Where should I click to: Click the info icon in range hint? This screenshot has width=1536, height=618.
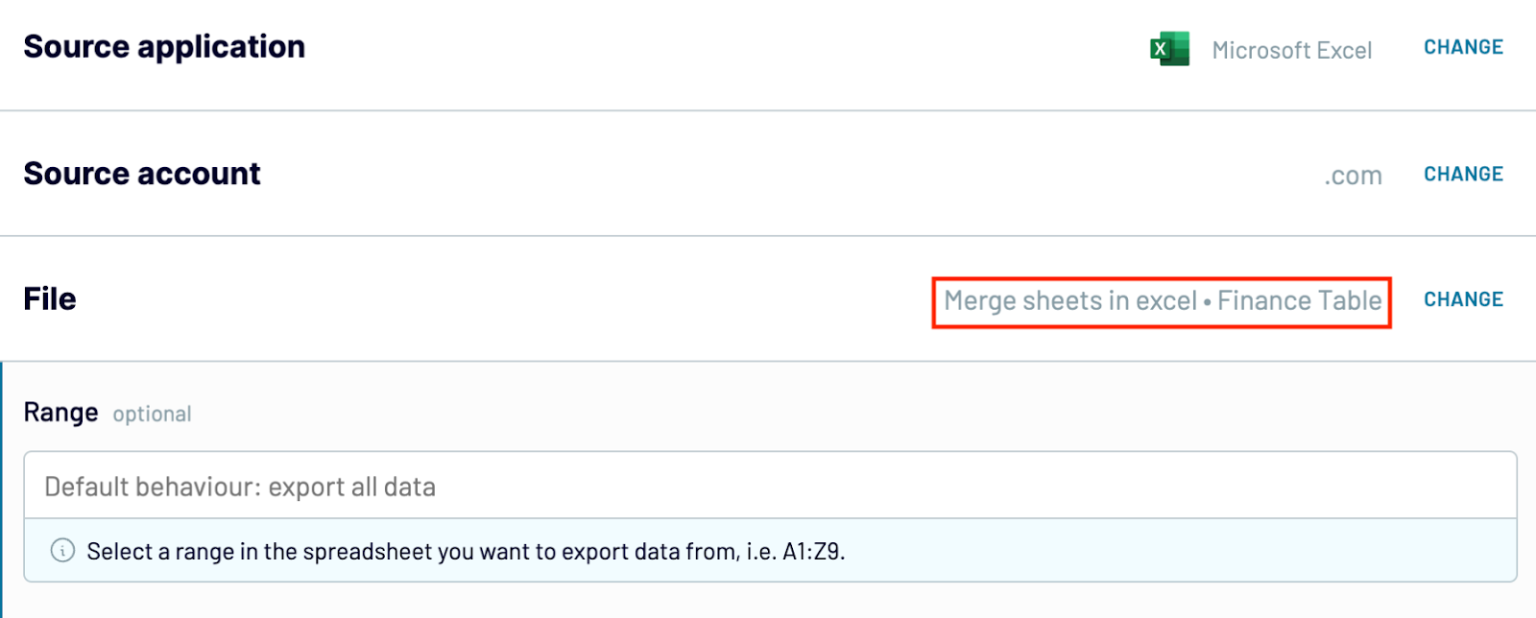tap(63, 551)
